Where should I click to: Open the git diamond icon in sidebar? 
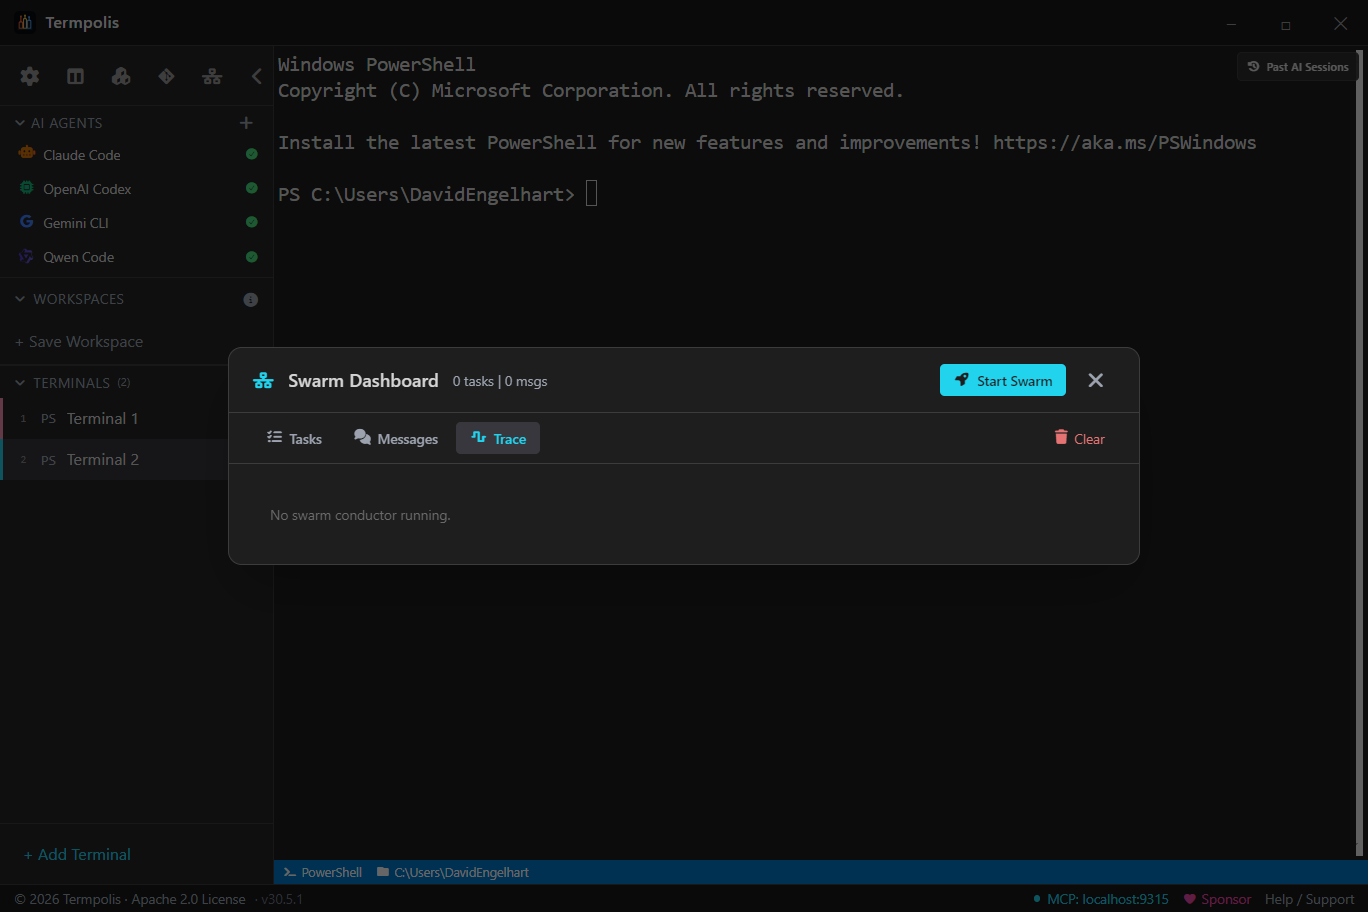[x=166, y=76]
